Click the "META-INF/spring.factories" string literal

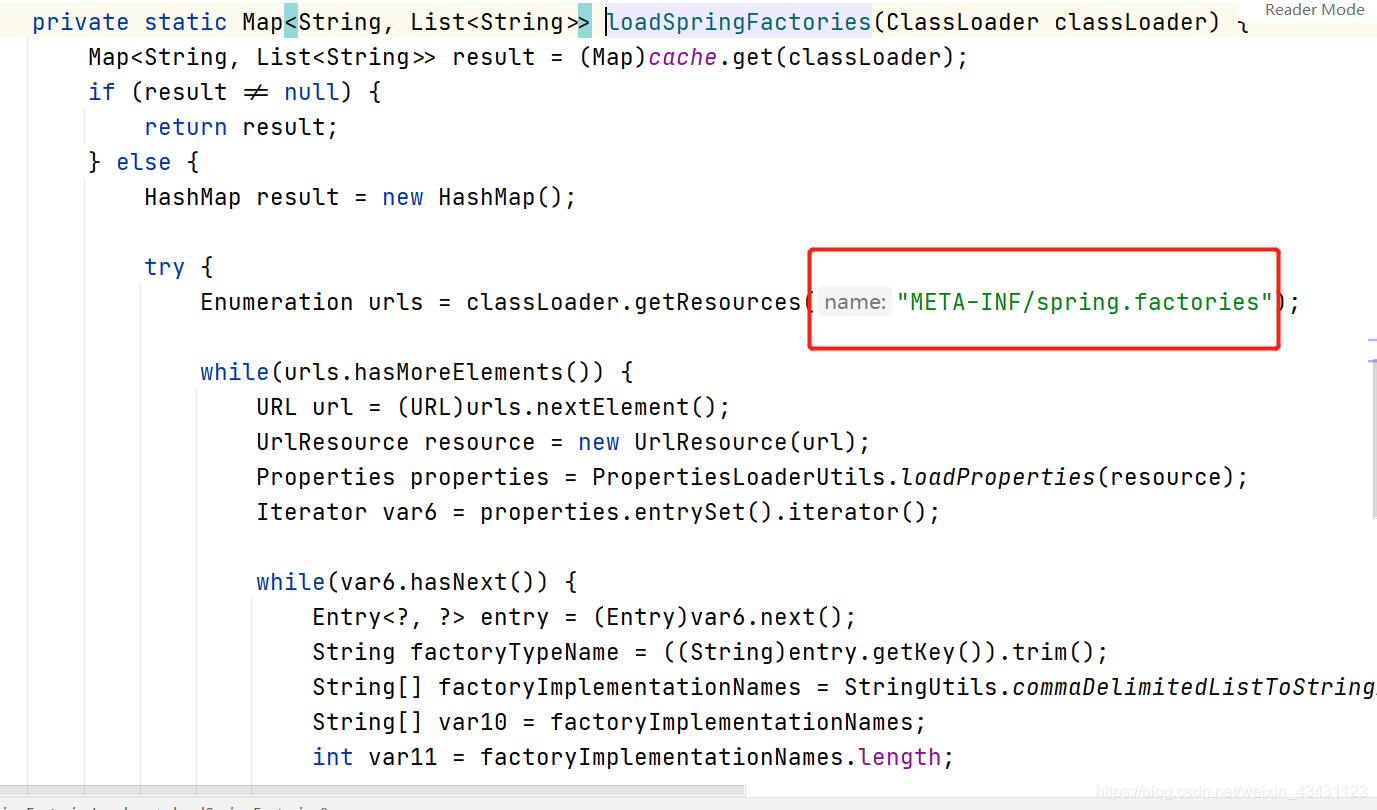coord(1085,302)
